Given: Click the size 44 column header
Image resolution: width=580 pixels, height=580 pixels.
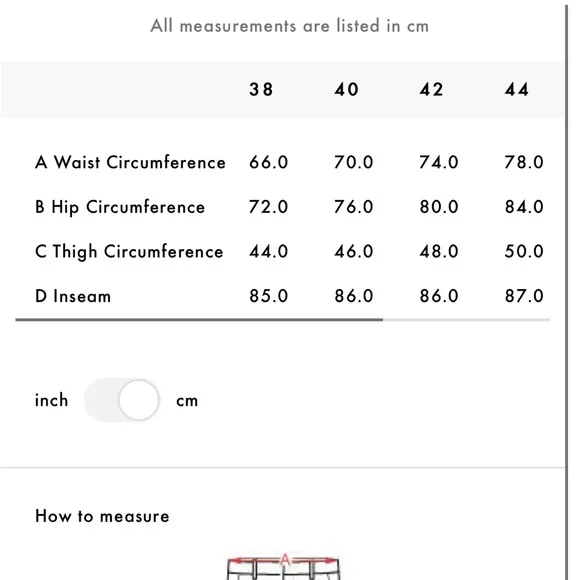Looking at the screenshot, I should (x=517, y=90).
